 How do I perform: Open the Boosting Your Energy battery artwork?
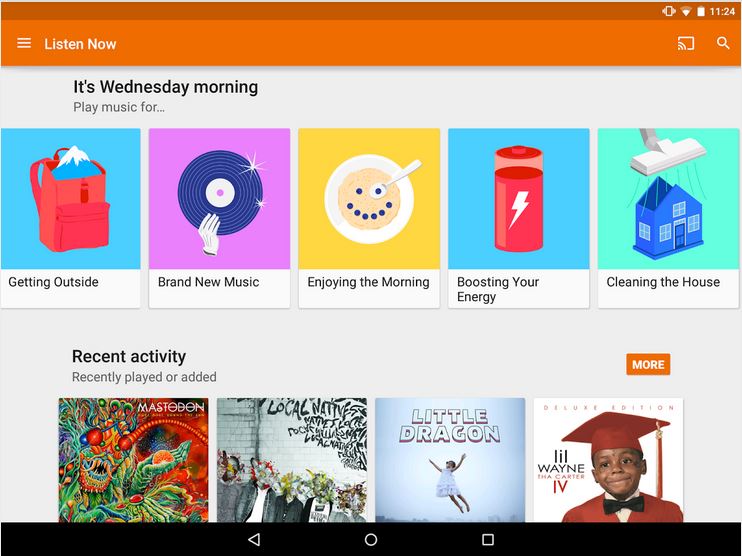click(x=519, y=198)
